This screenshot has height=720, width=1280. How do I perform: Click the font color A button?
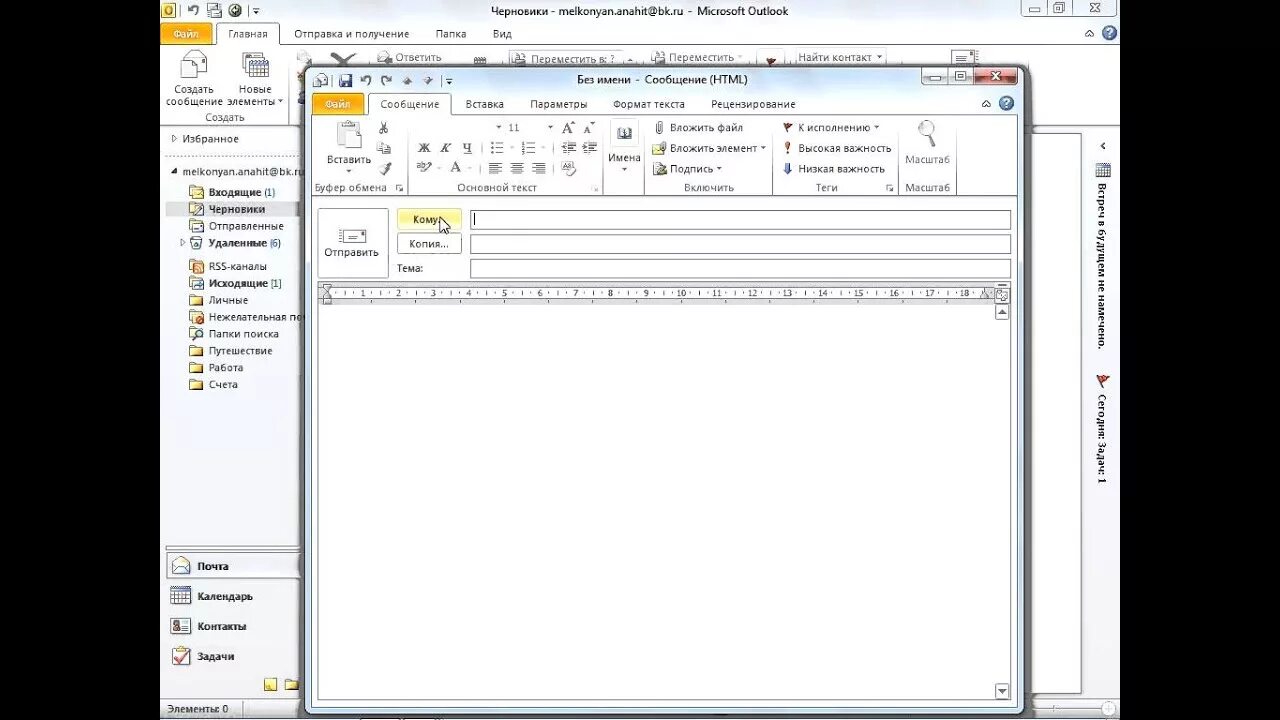tap(456, 168)
